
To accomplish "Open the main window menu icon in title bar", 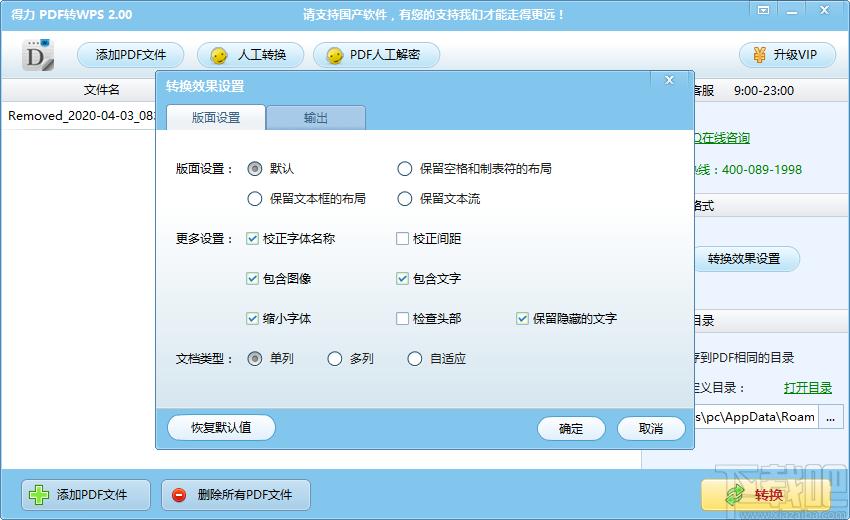I will point(763,11).
